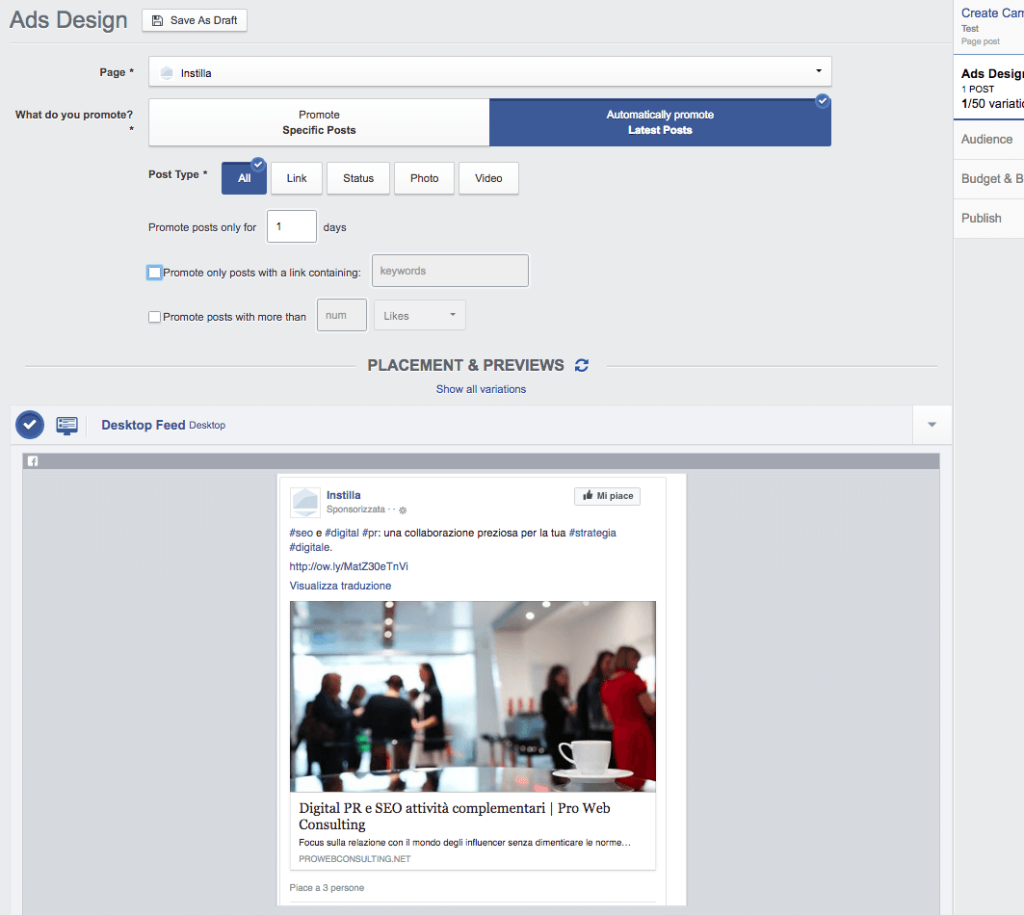Viewport: 1024px width, 915px height.
Task: Open the Page dropdown showing Instilla
Action: click(490, 72)
